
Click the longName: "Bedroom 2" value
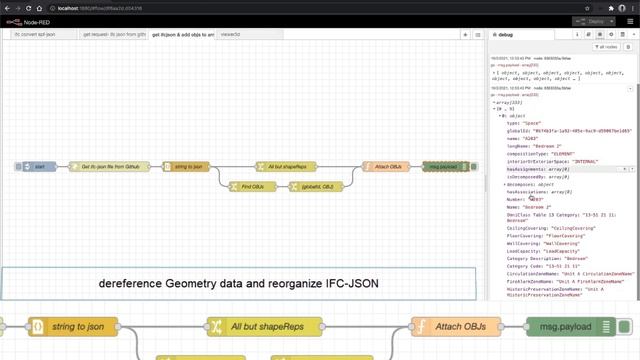tap(547, 146)
